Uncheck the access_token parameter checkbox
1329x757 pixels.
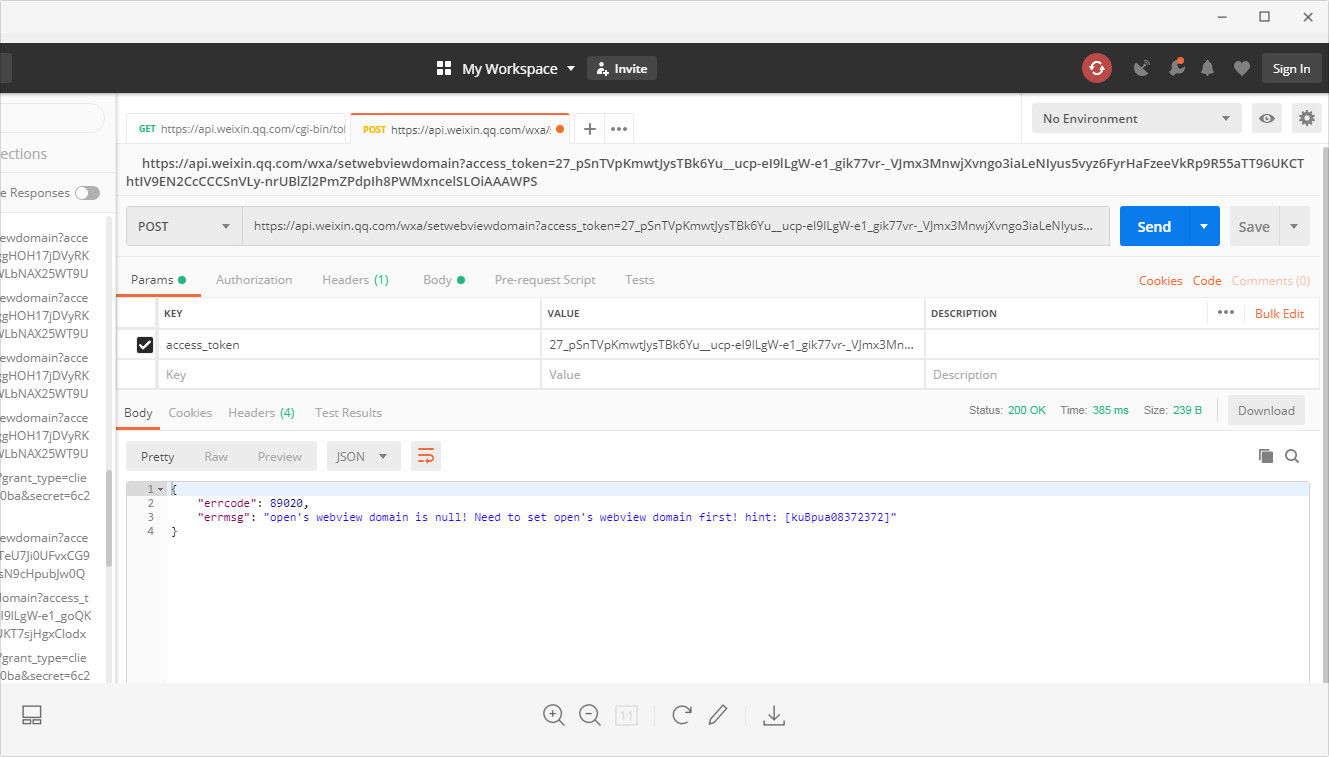(145, 345)
